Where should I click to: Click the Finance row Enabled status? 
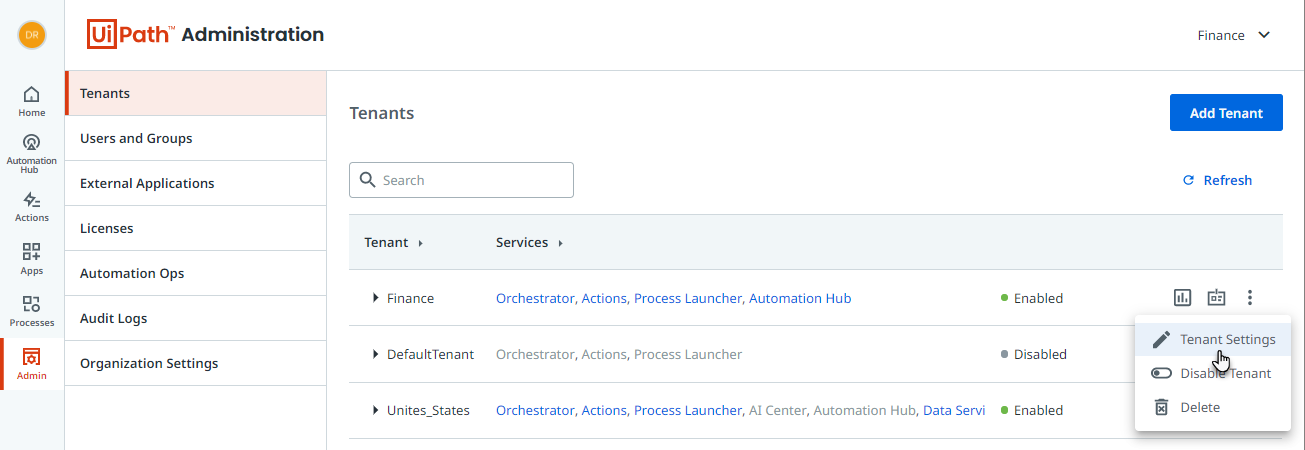(x=1032, y=298)
